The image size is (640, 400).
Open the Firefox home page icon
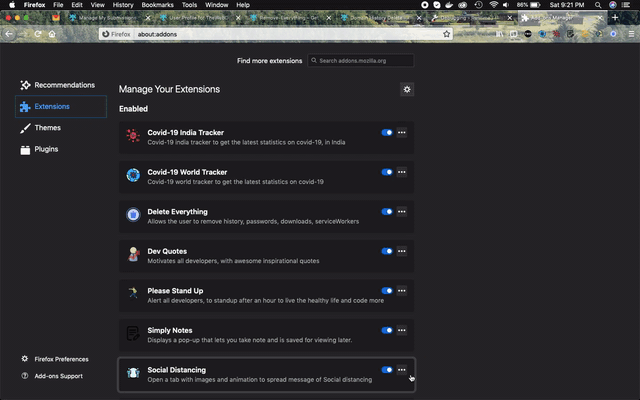pos(52,34)
